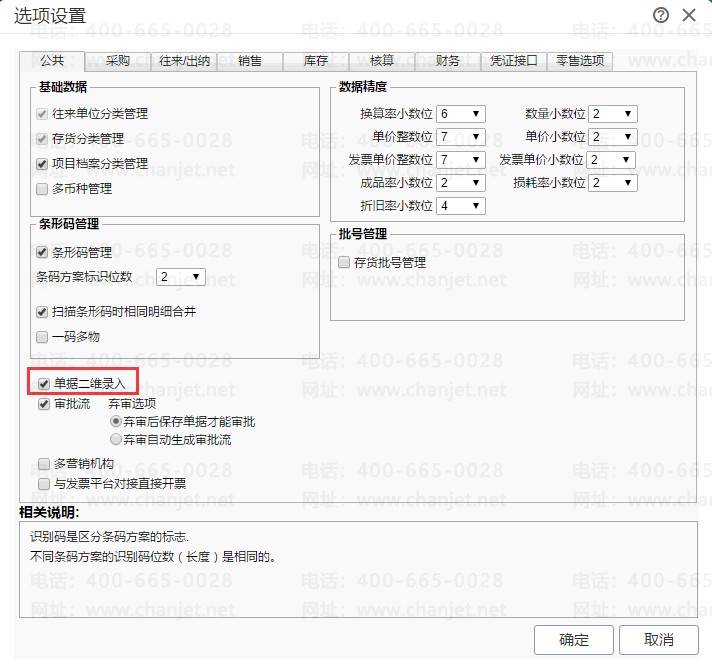Expand 单价小数位 dropdown
The image size is (712, 664).
613,137
